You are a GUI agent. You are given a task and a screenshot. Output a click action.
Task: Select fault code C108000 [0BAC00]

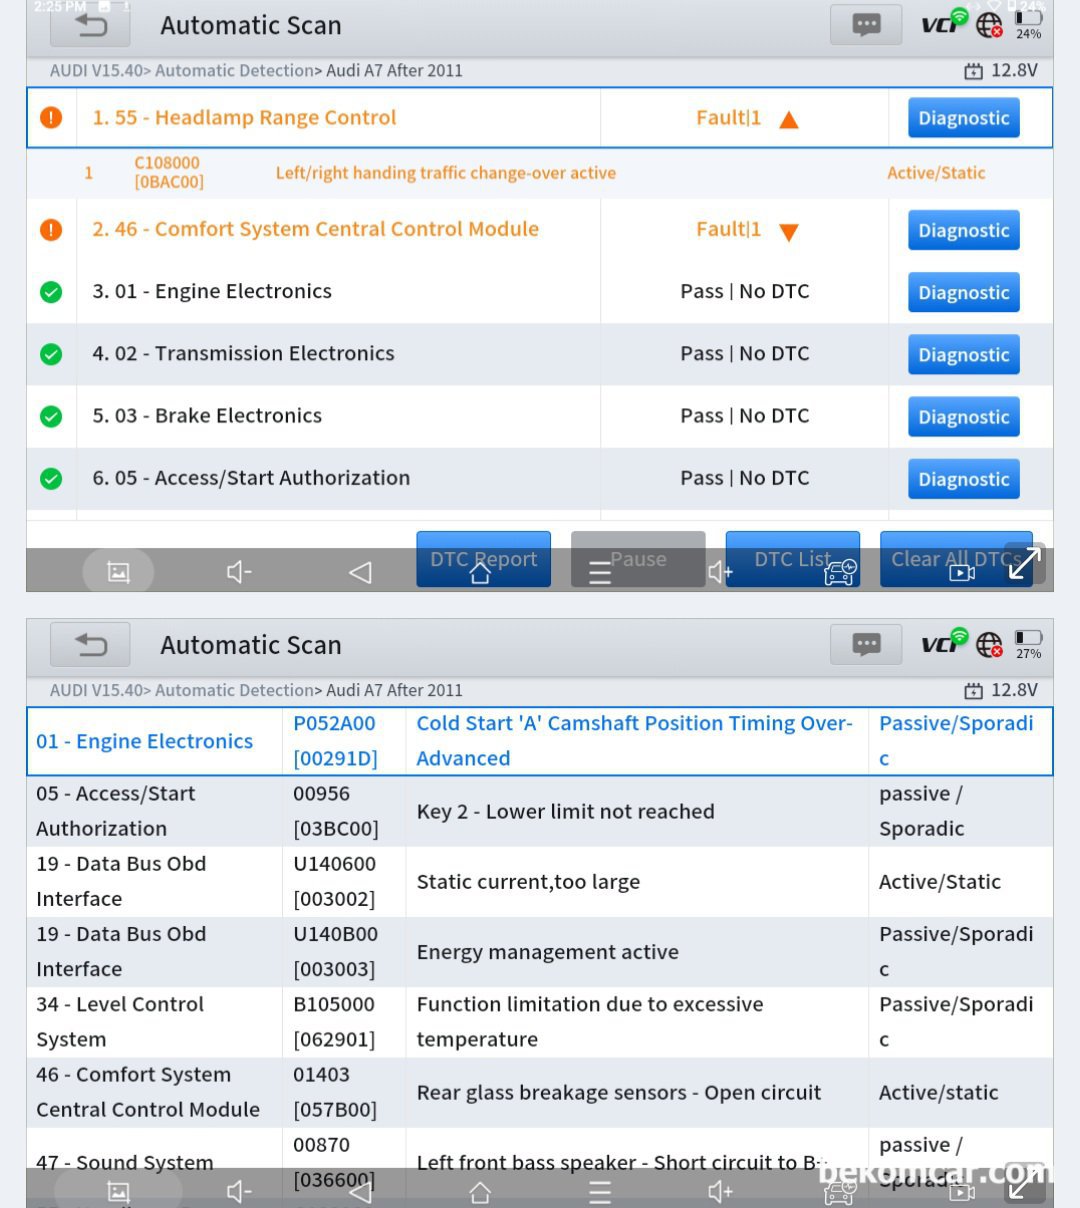[x=169, y=172]
